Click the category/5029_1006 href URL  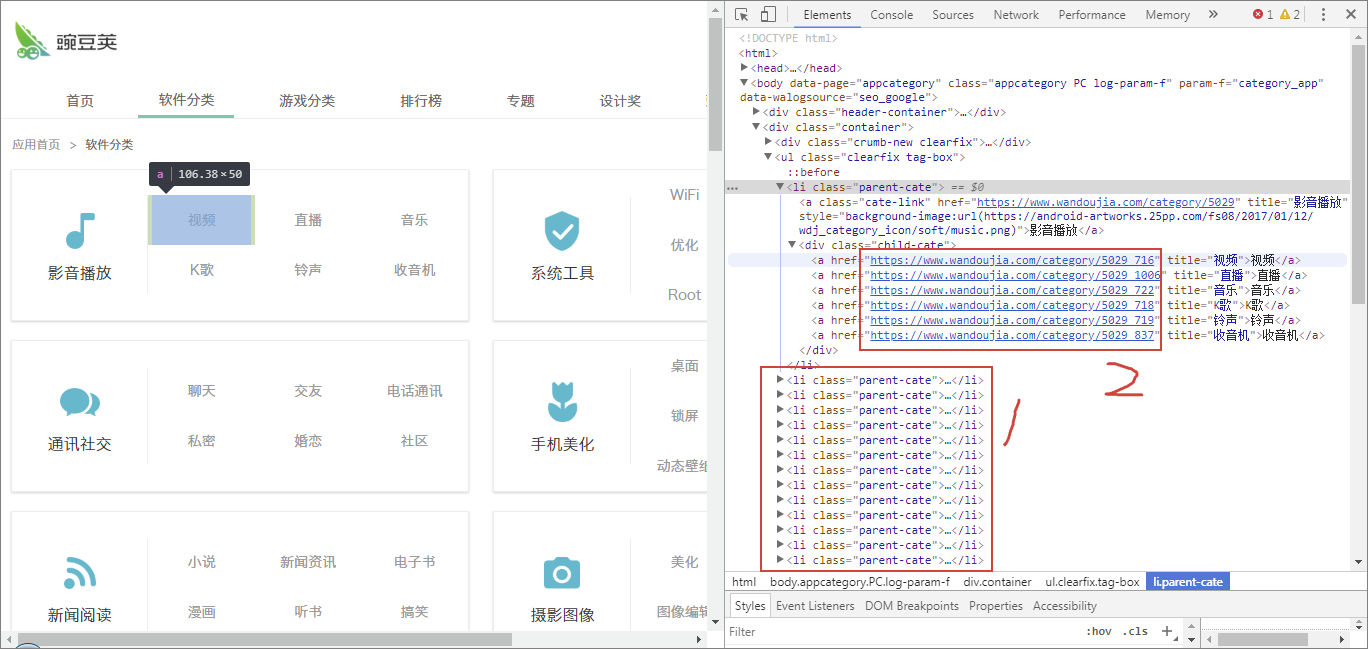[x=1015, y=275]
